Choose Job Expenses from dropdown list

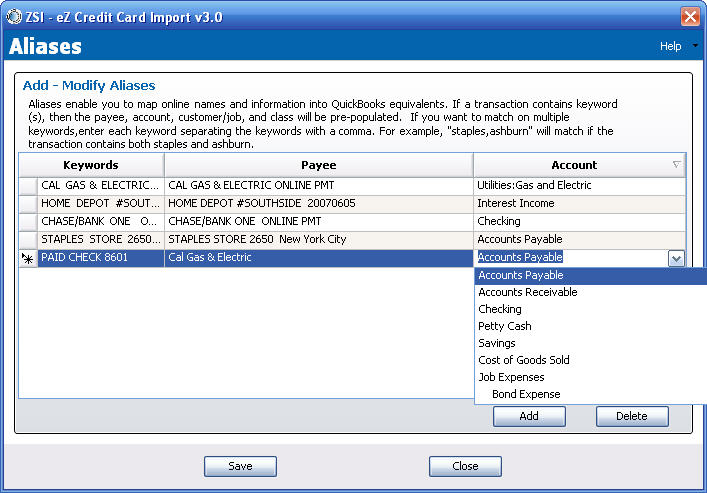(x=591, y=378)
